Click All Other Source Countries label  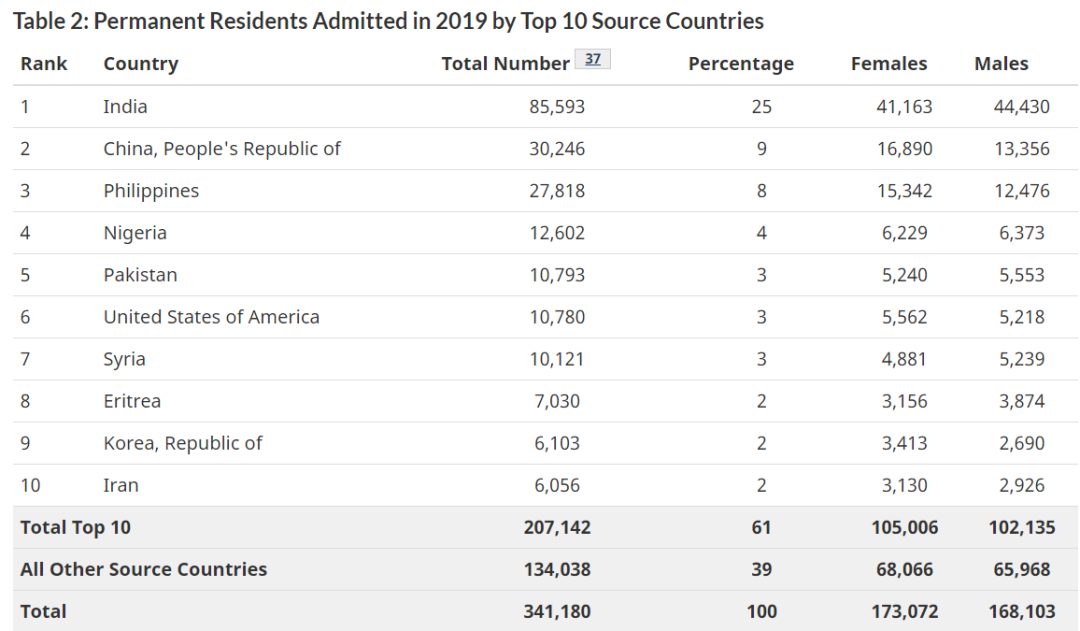pos(143,569)
